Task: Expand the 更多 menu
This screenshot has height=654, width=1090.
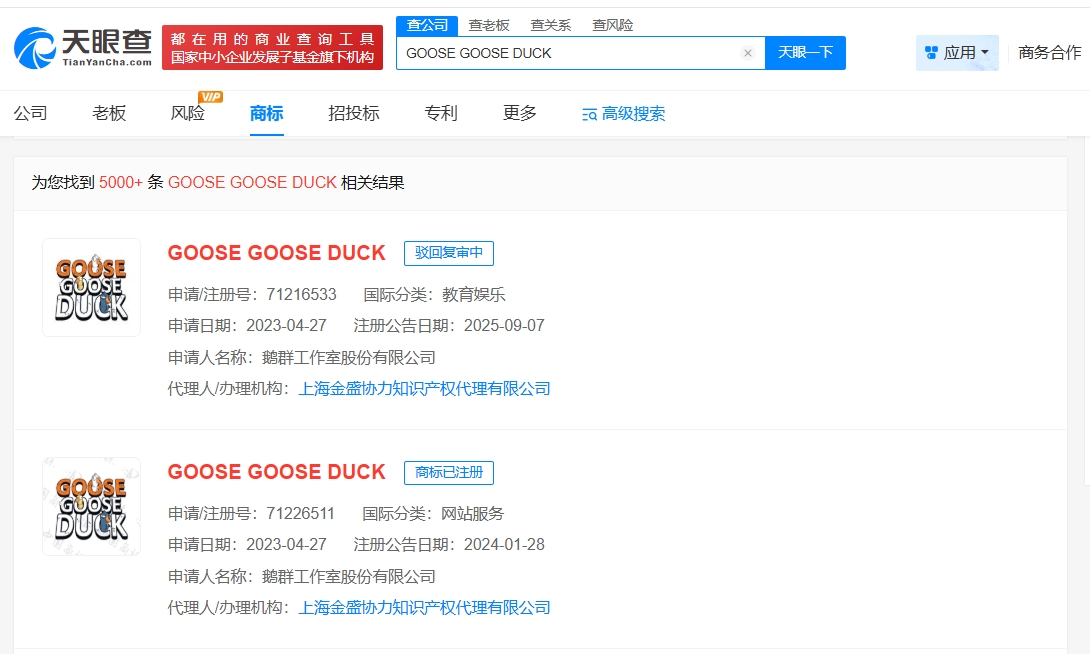Action: tap(520, 113)
